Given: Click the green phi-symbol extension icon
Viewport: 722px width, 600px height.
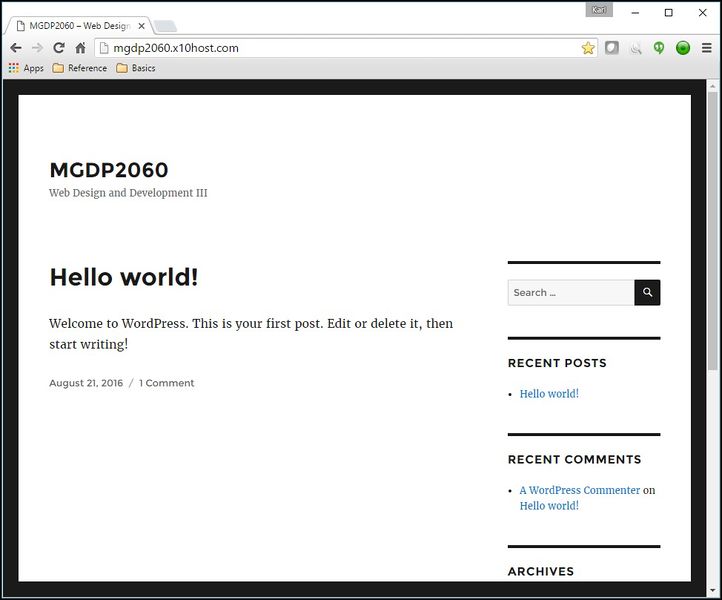Looking at the screenshot, I should point(659,48).
